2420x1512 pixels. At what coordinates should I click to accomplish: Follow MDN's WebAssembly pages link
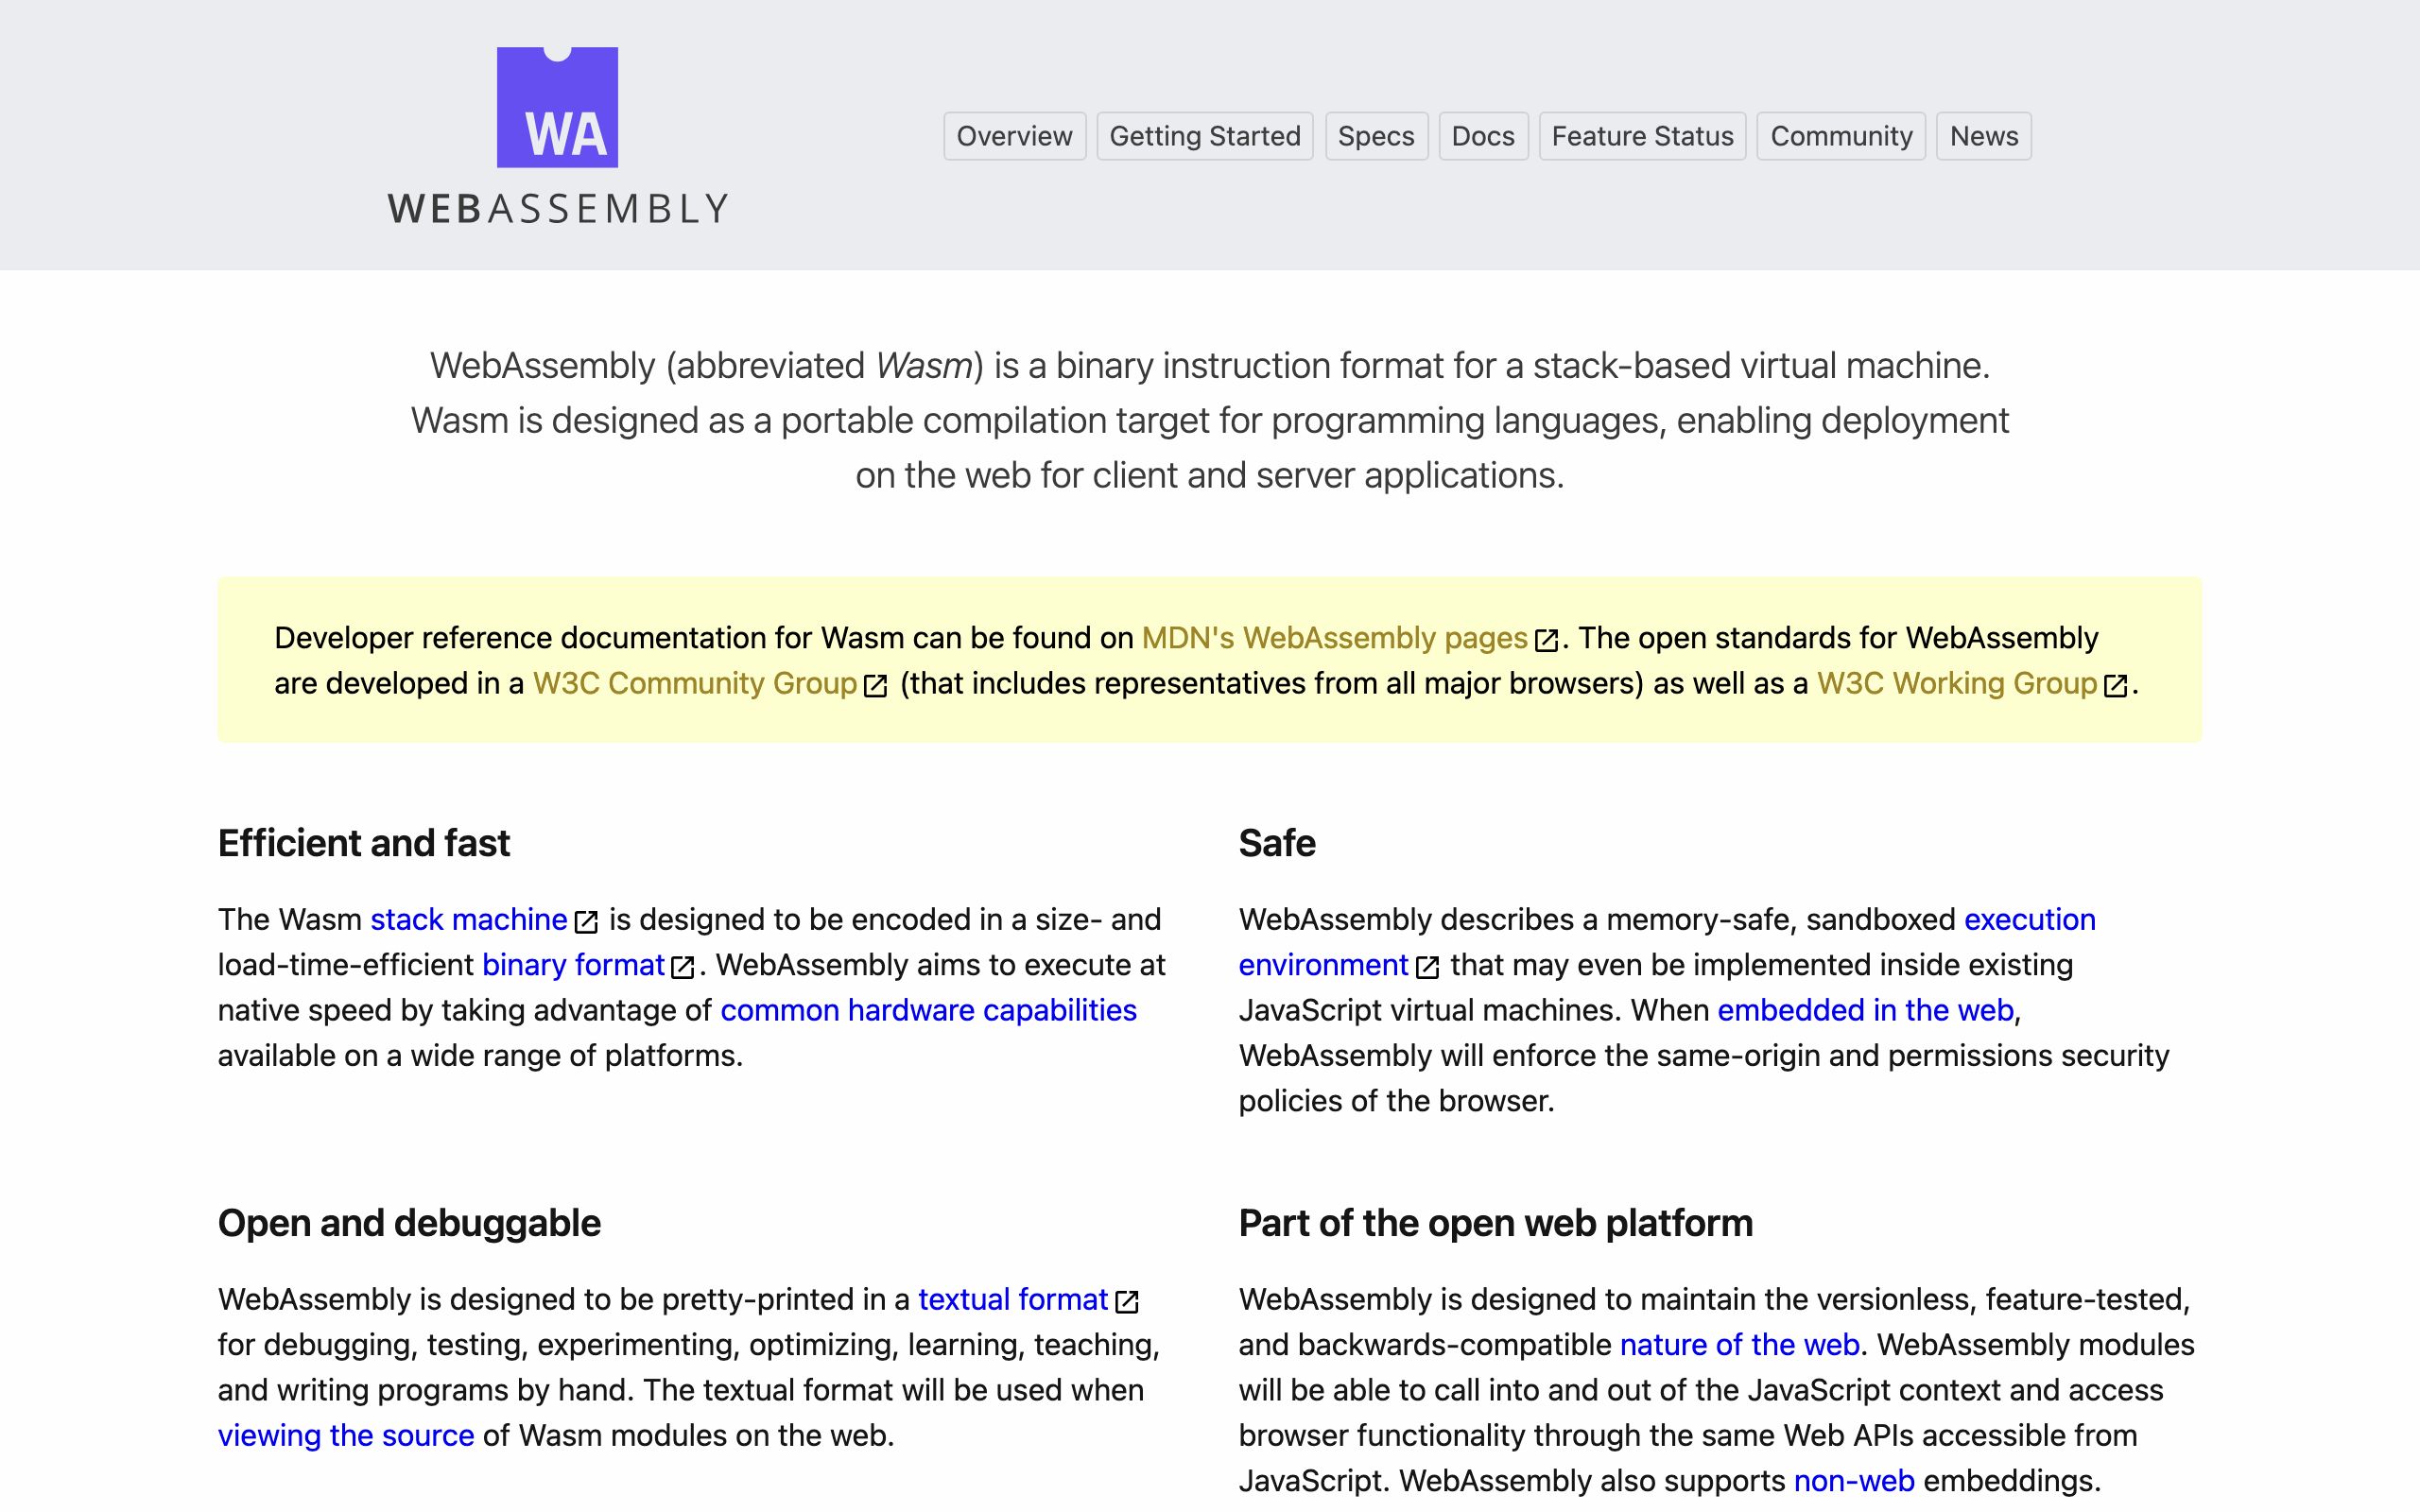[x=1334, y=638]
